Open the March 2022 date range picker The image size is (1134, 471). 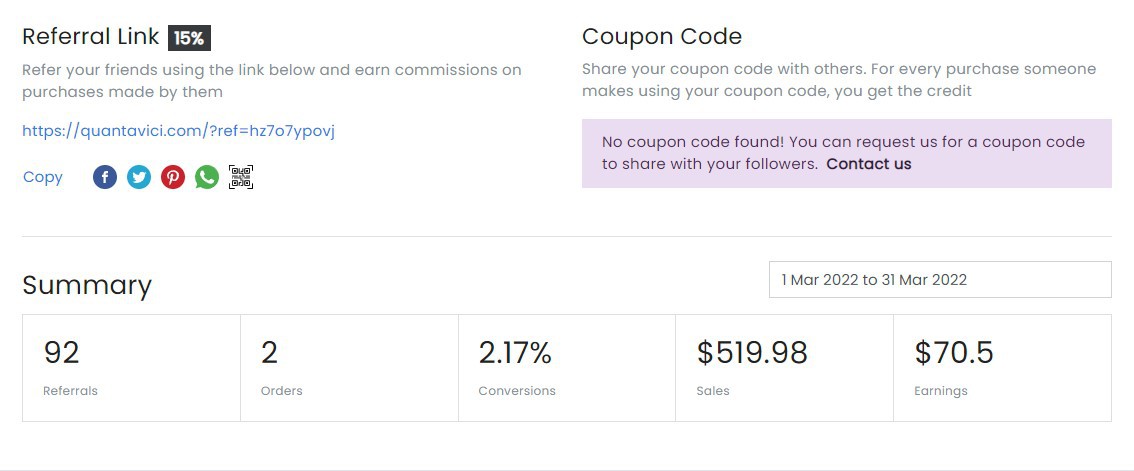pos(940,279)
